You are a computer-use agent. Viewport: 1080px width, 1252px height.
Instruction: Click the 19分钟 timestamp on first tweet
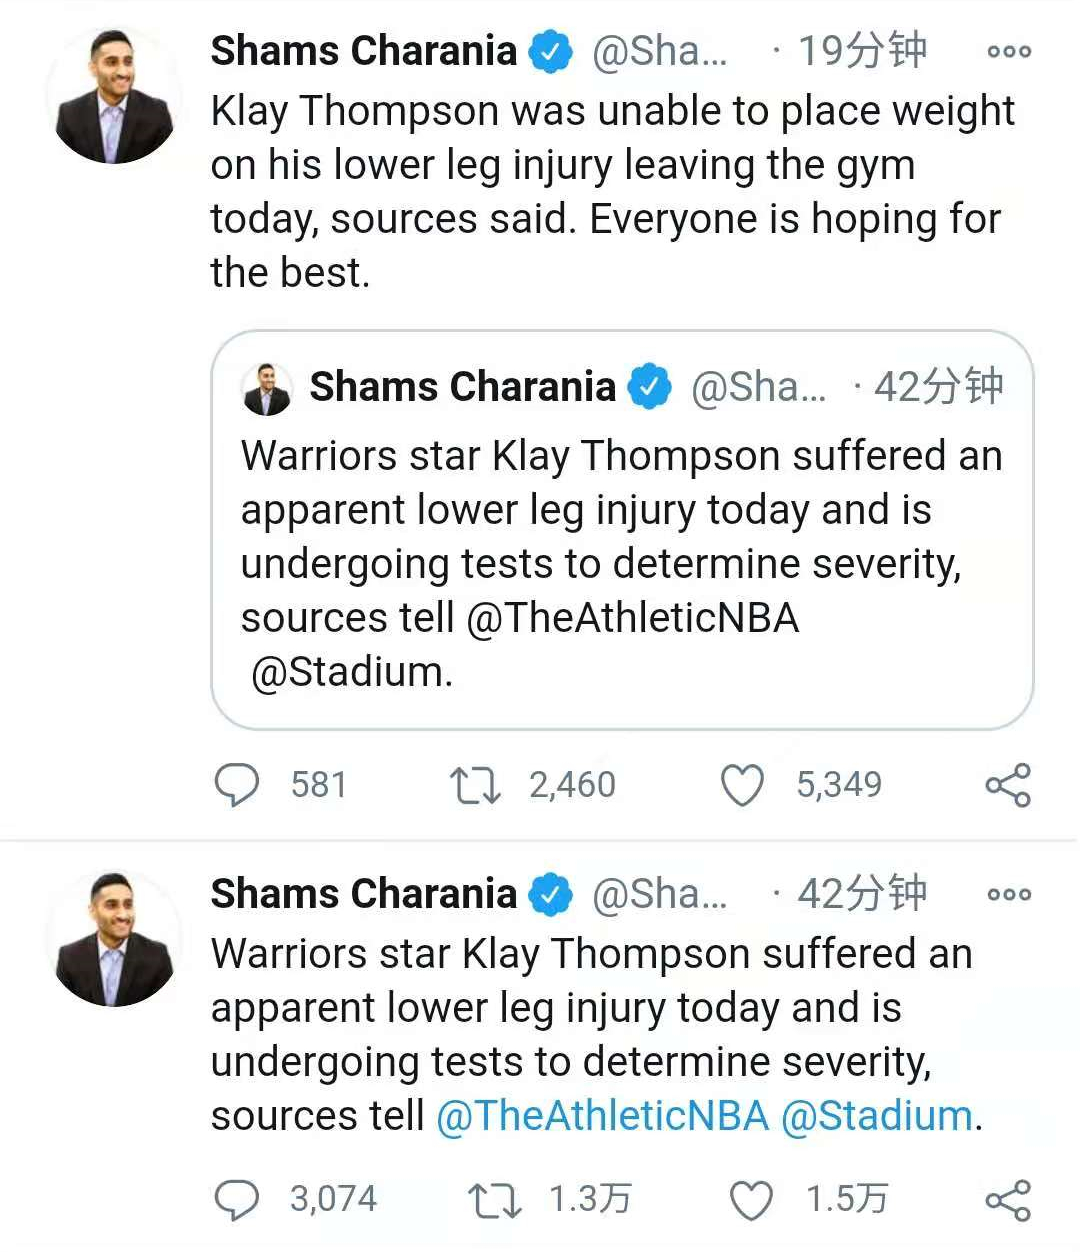[862, 51]
